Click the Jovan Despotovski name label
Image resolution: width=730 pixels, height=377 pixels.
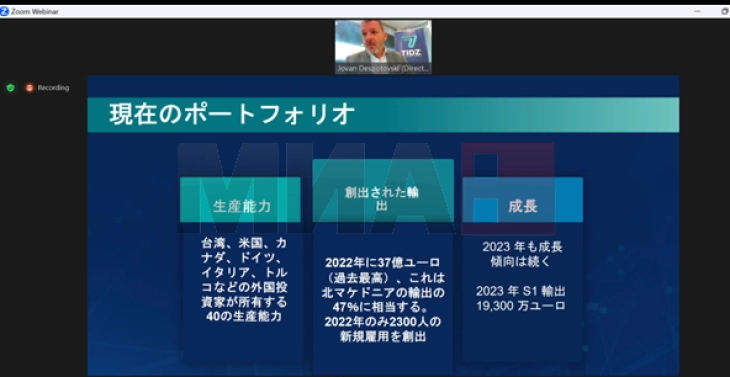tap(383, 68)
